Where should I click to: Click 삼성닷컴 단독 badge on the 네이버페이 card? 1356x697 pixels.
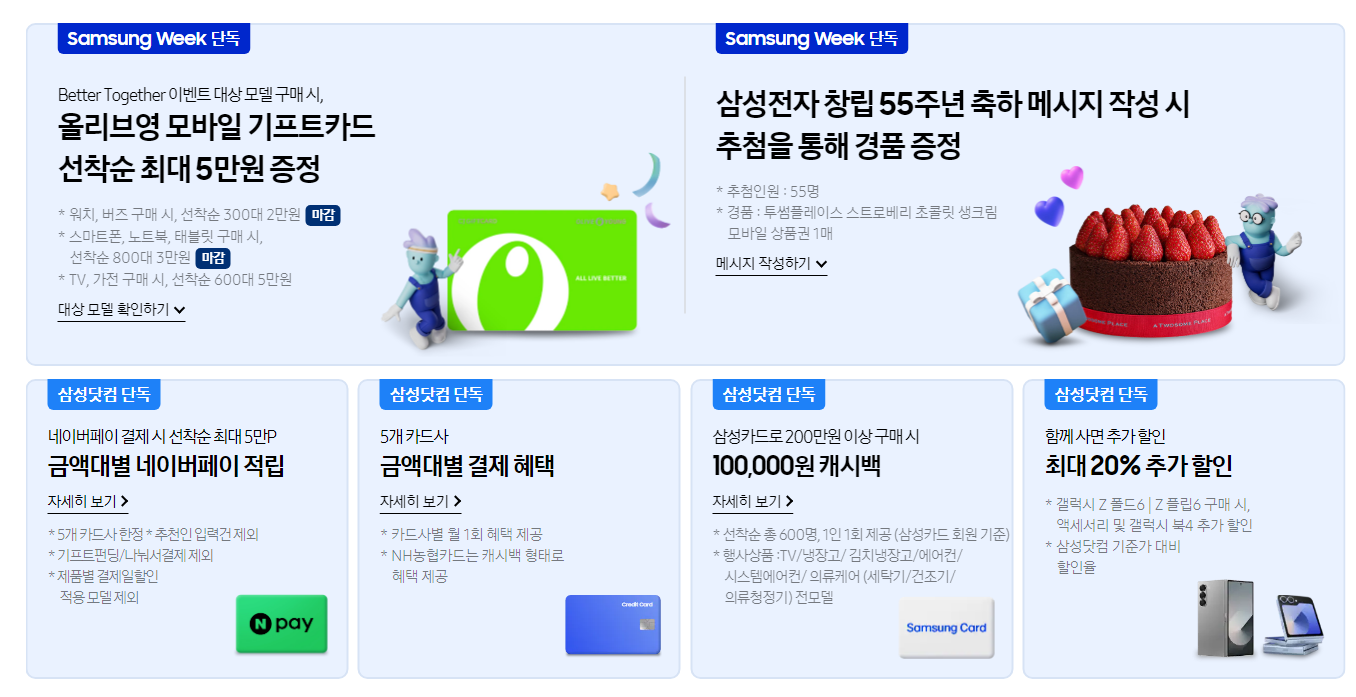104,394
